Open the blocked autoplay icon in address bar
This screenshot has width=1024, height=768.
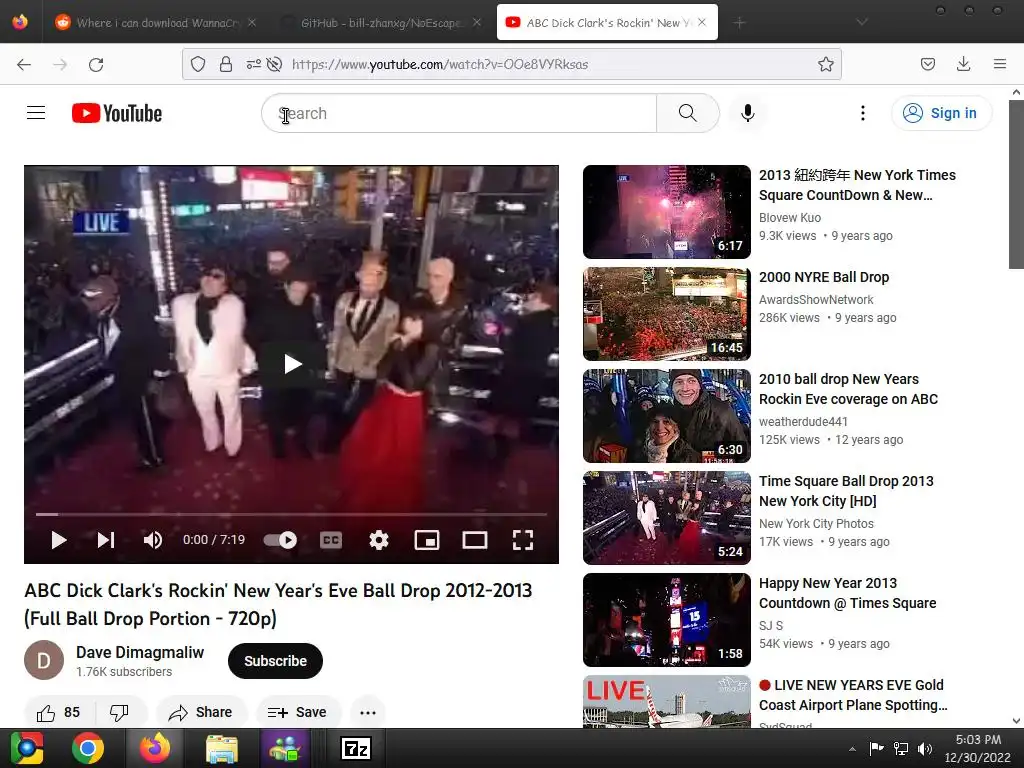click(275, 64)
